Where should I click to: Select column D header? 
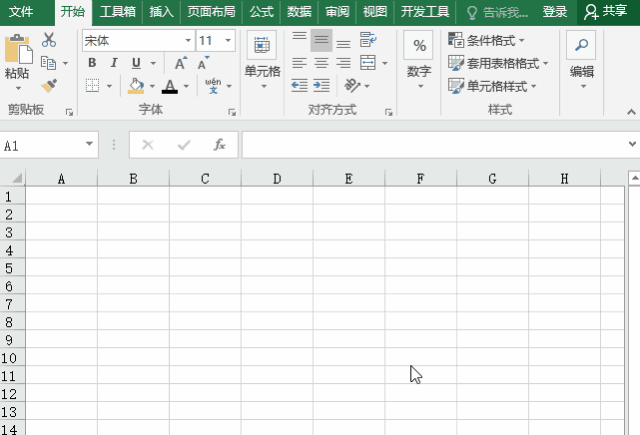coord(277,178)
